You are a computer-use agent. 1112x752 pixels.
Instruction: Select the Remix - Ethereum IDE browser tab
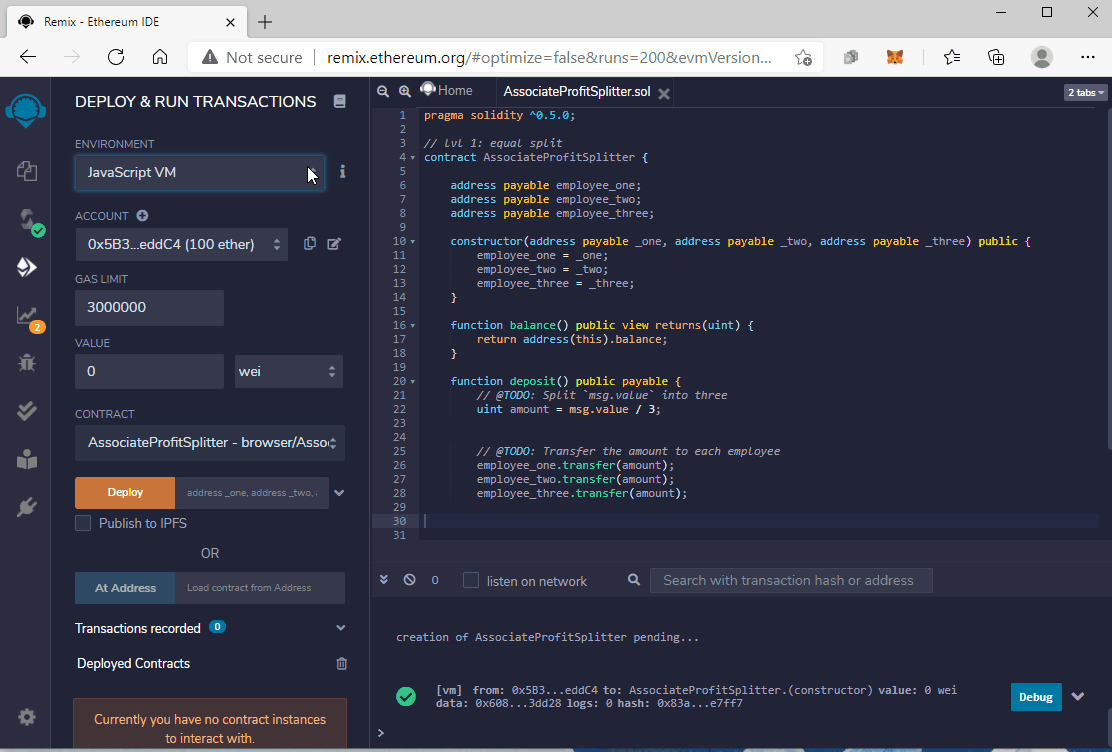(128, 22)
